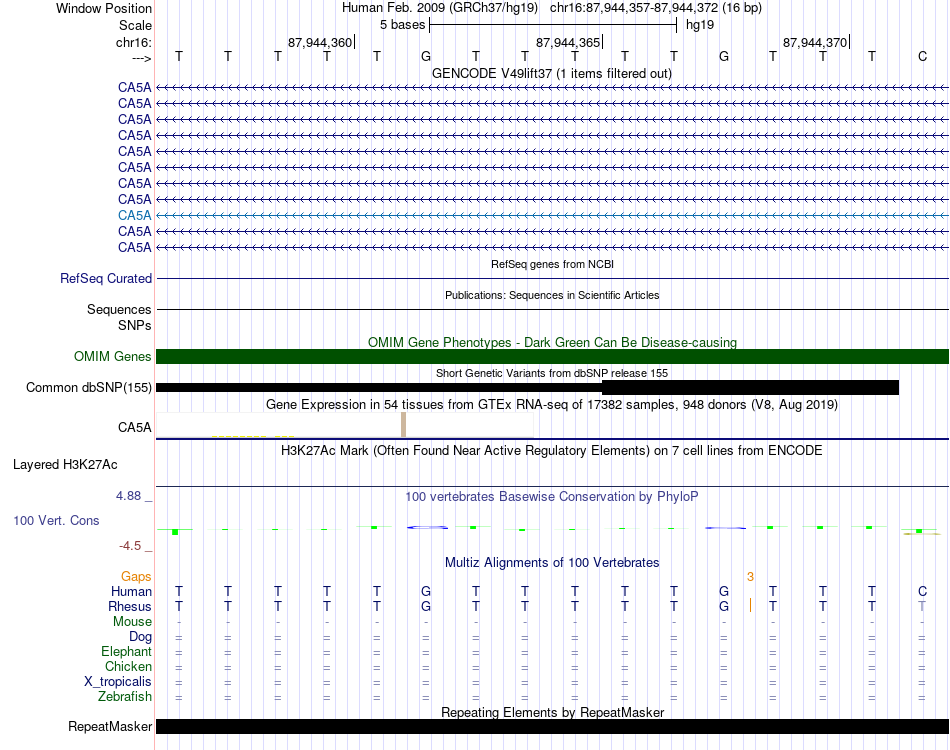This screenshot has height=750, width=950.
Task: Click the 'Window Position' label
Action: coord(104,8)
